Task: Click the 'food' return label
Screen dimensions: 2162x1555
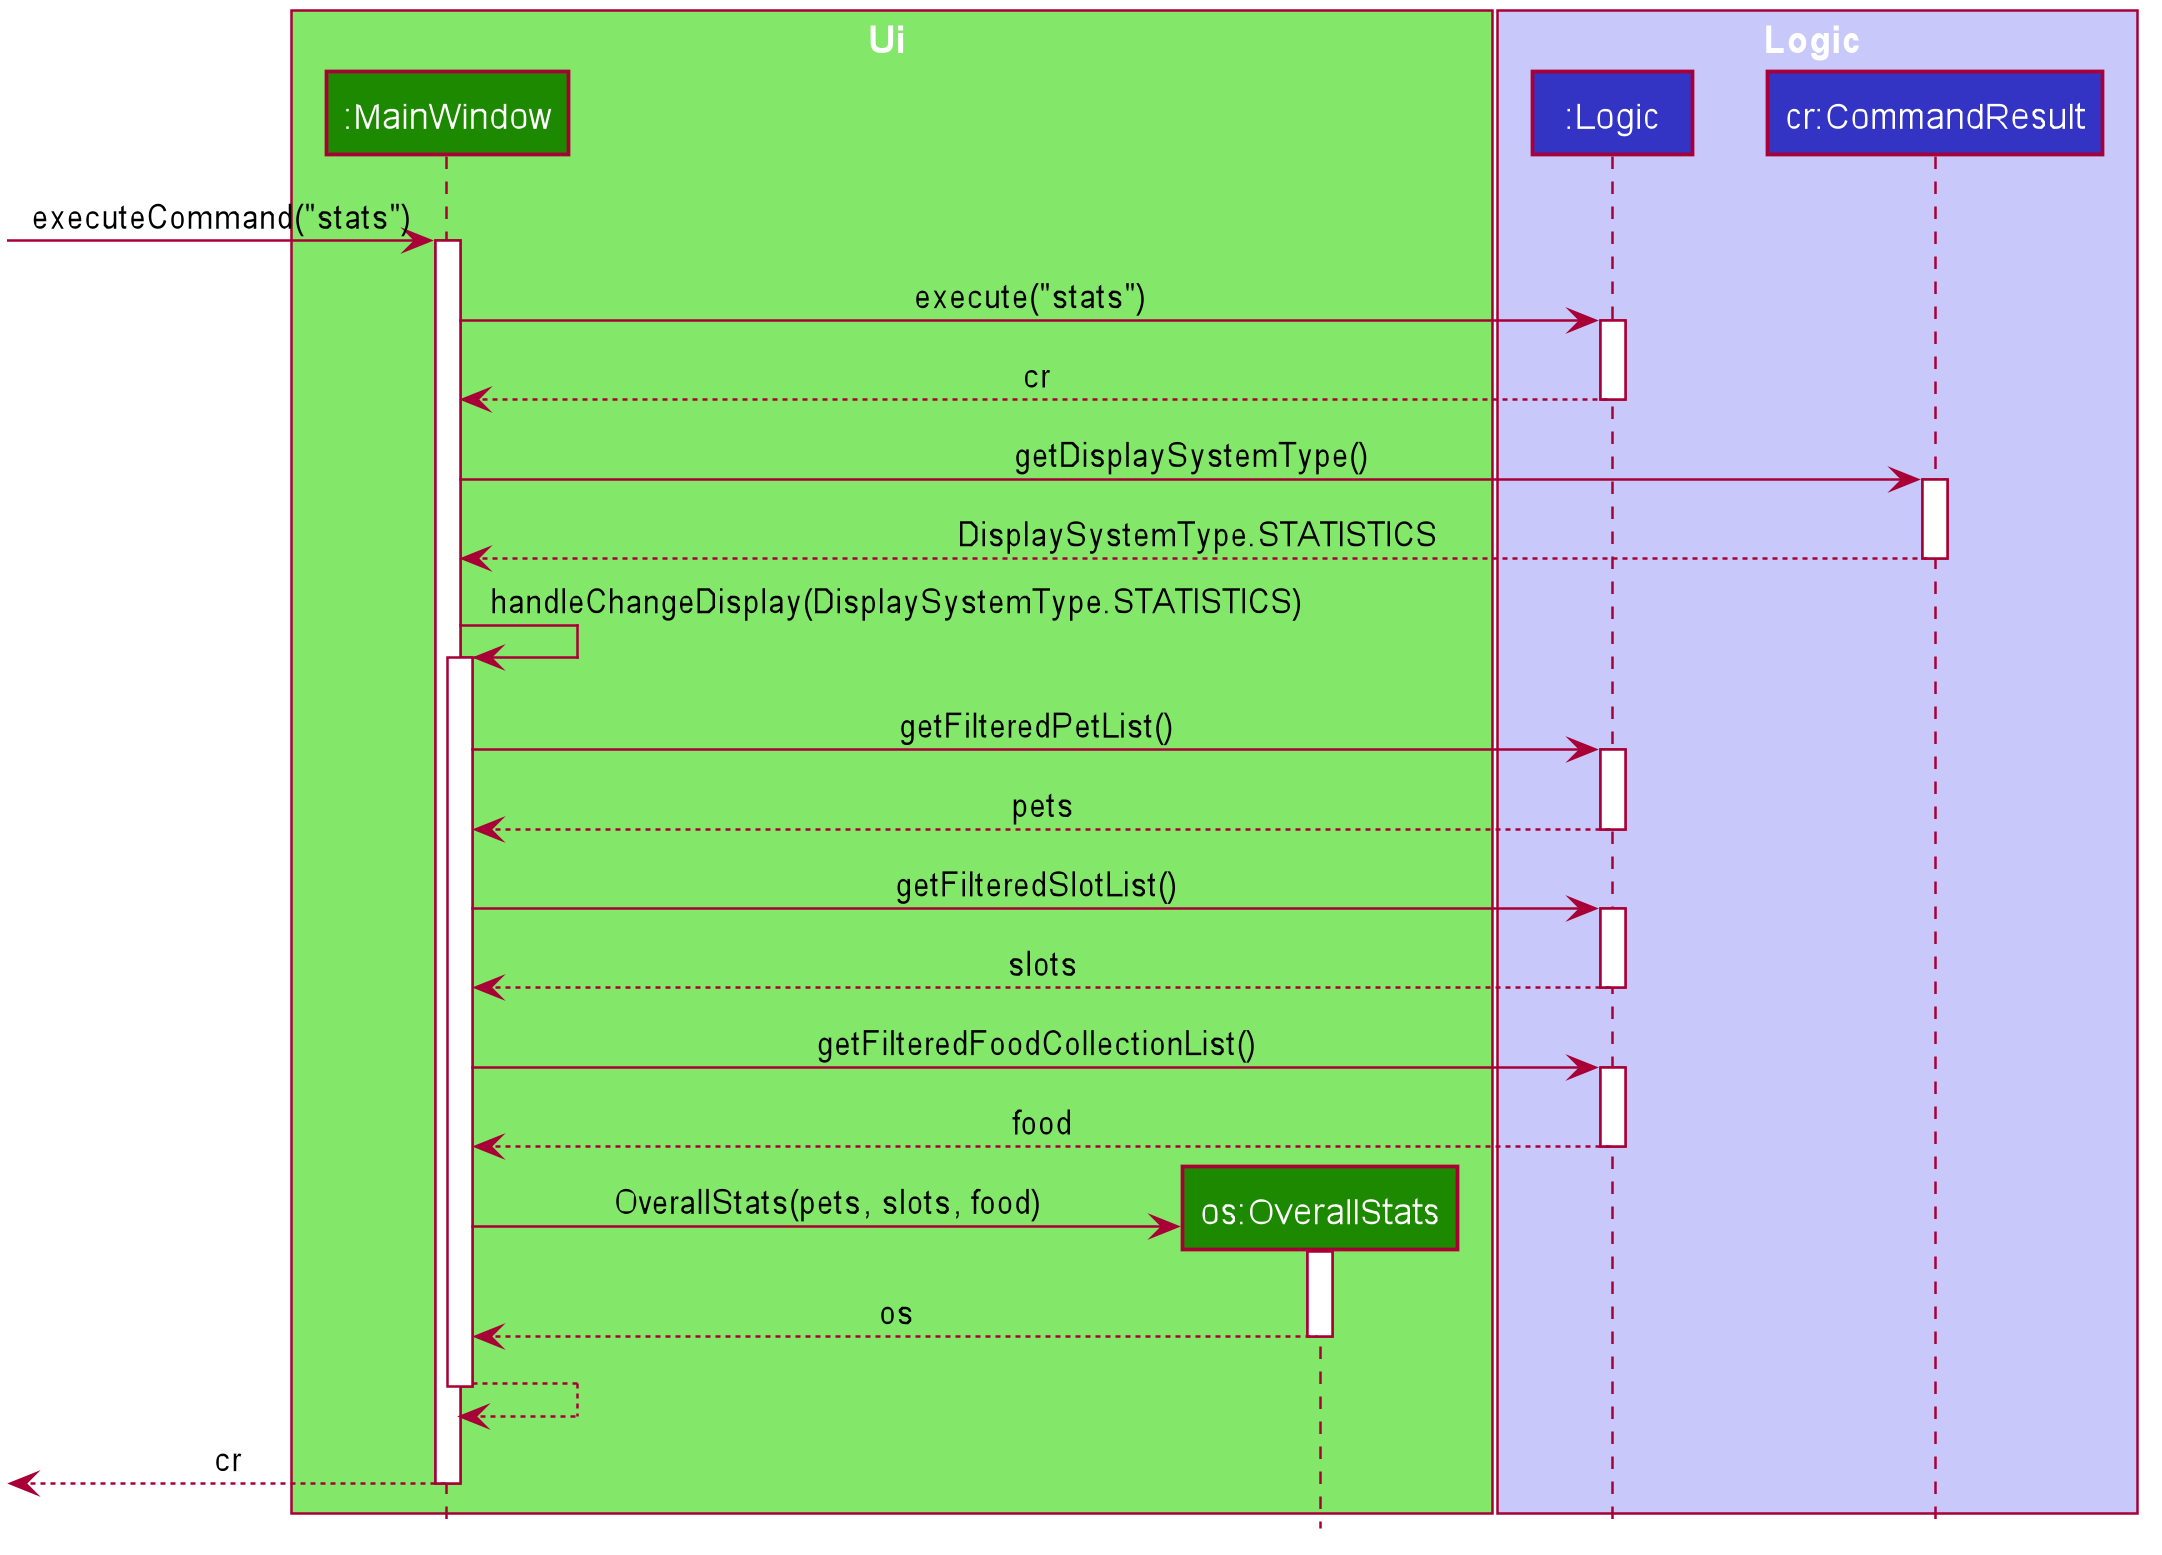Action: point(1042,1124)
